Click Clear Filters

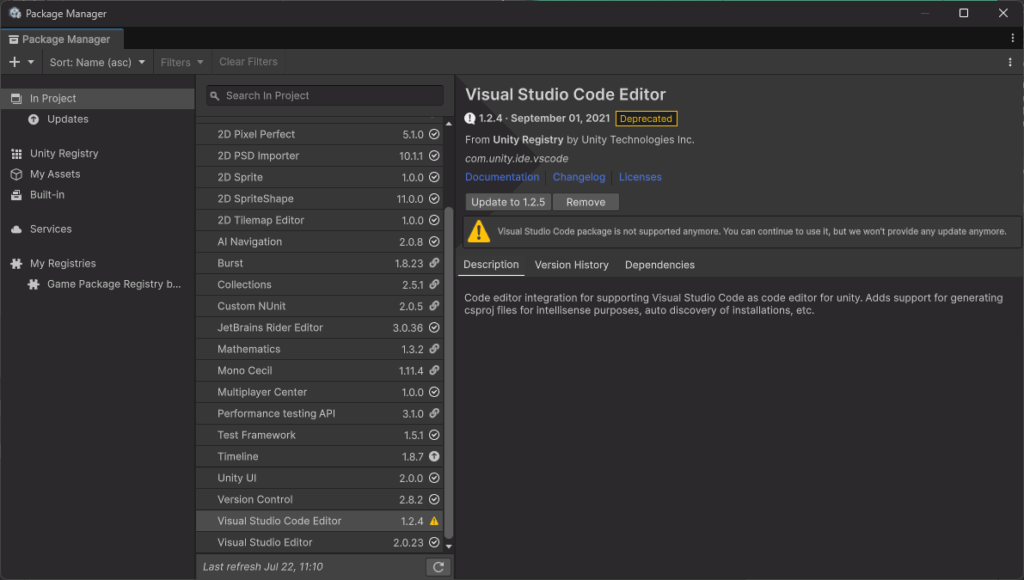point(248,62)
